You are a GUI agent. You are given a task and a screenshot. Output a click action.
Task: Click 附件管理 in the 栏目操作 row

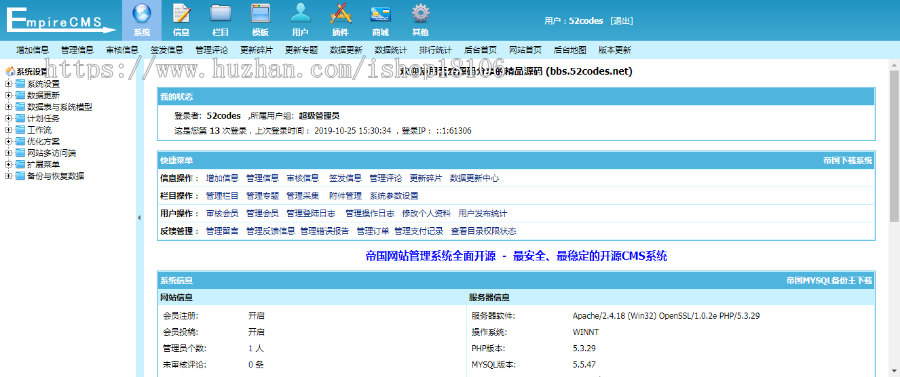click(345, 196)
